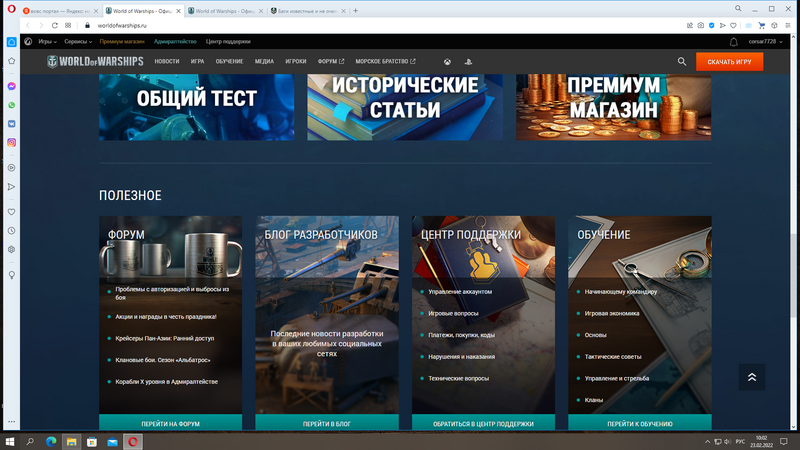Click ПЕРЕЙТИ НА ФОРУМ button
800x450 pixels.
point(170,423)
